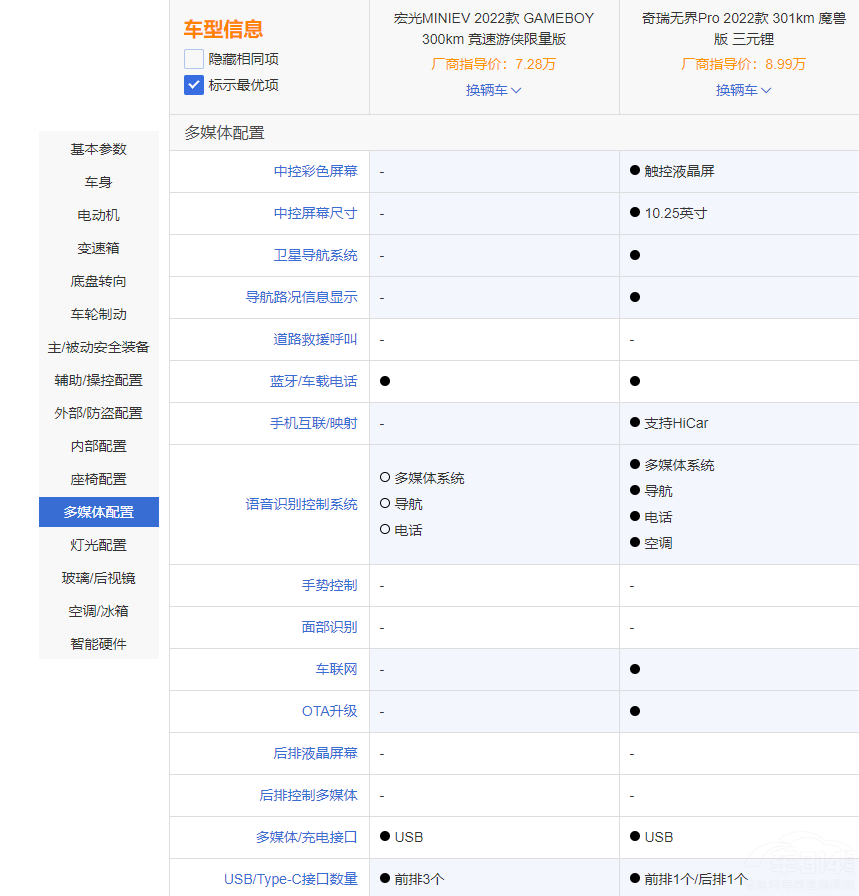The width and height of the screenshot is (859, 896).
Task: Check the 隐藏相同项 checkbox
Action: (194, 59)
